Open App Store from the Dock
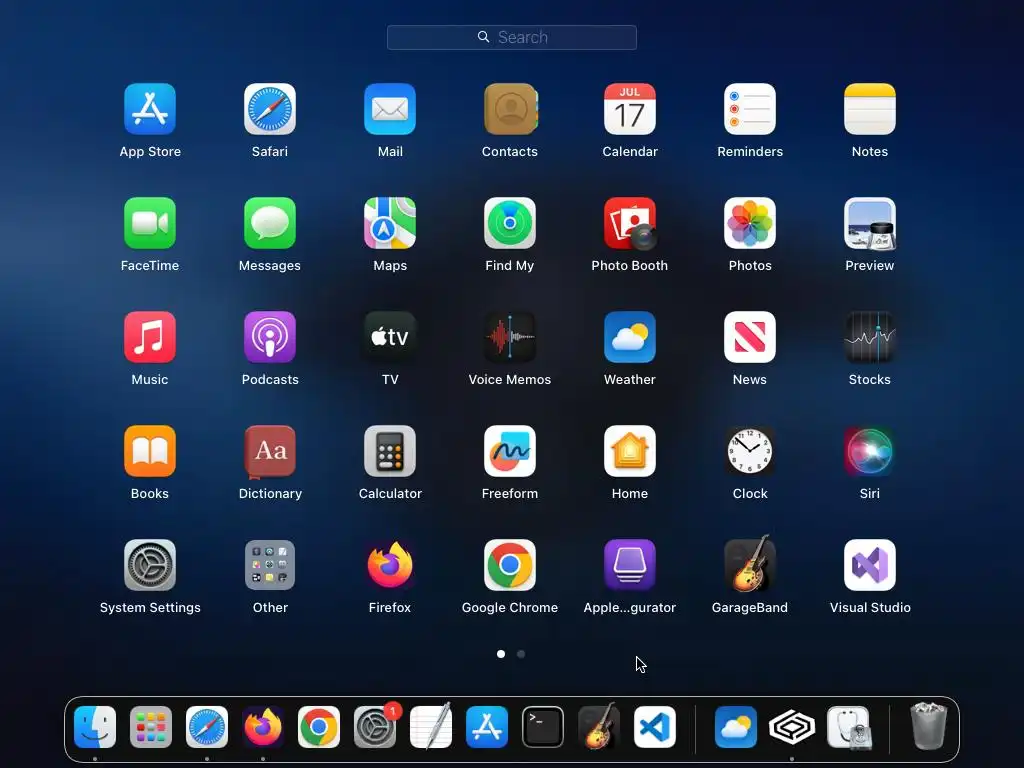Image resolution: width=1024 pixels, height=768 pixels. pos(487,727)
